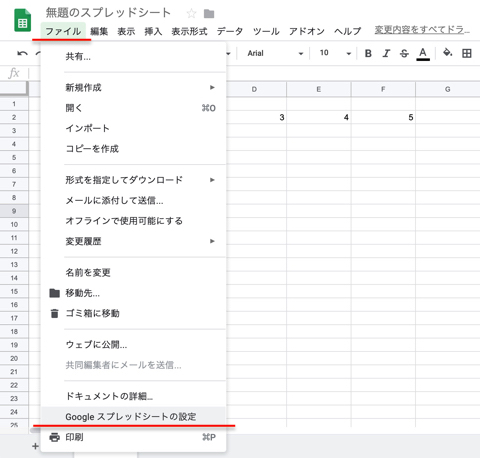The image size is (480, 458).
Task: Toggle bold formatting
Action: (368, 53)
